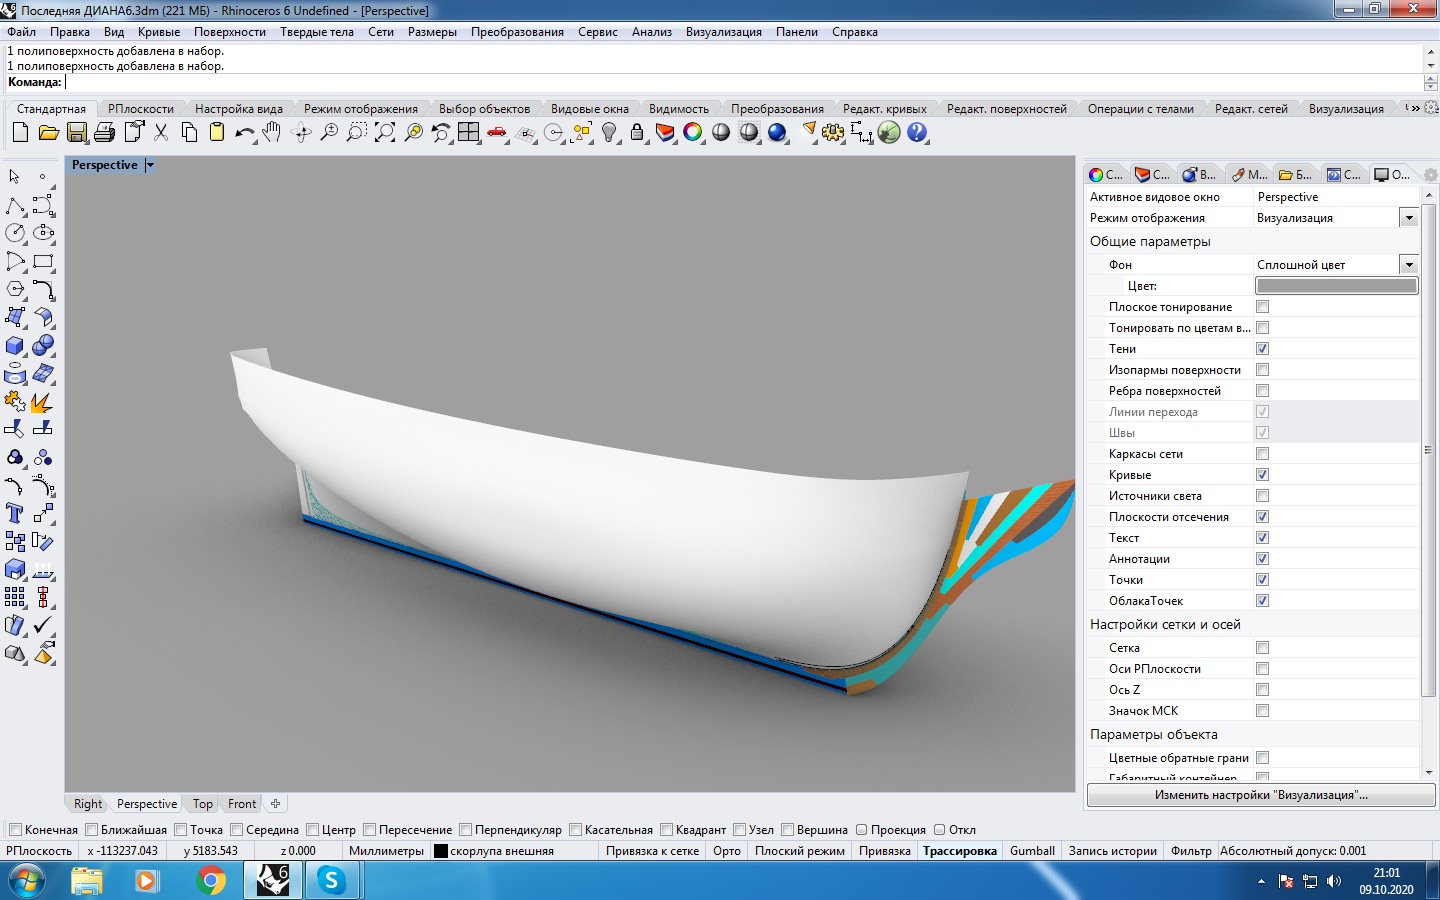Open Options via the gear icon
Screen dimensions: 1440x900
pos(833,132)
